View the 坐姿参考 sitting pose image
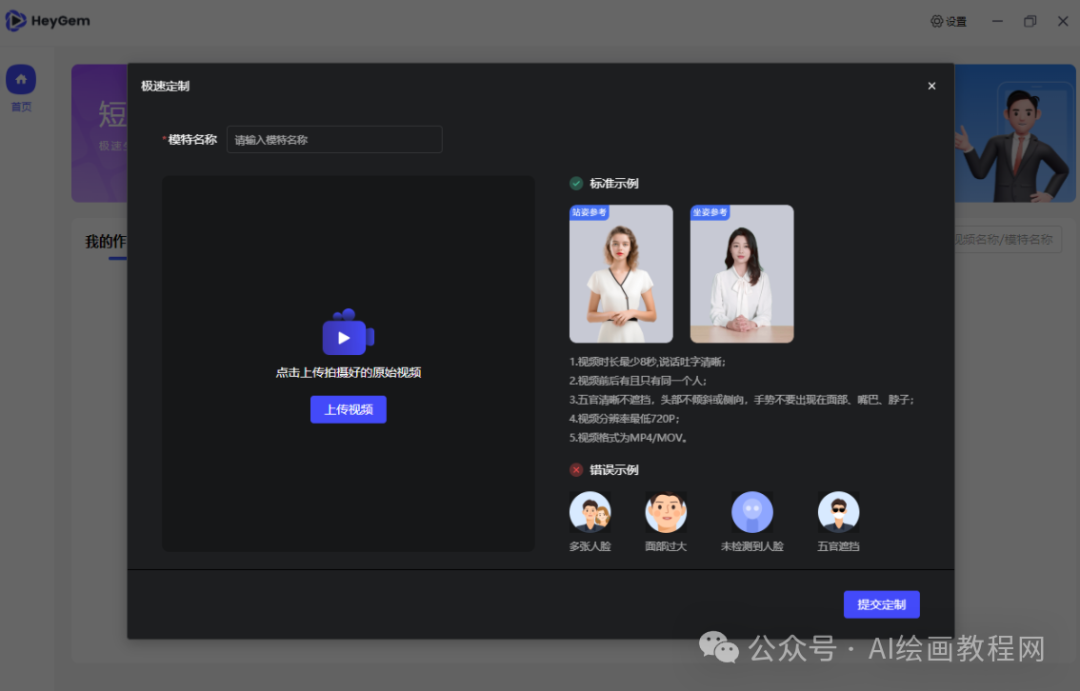Viewport: 1080px width, 691px height. pos(741,273)
